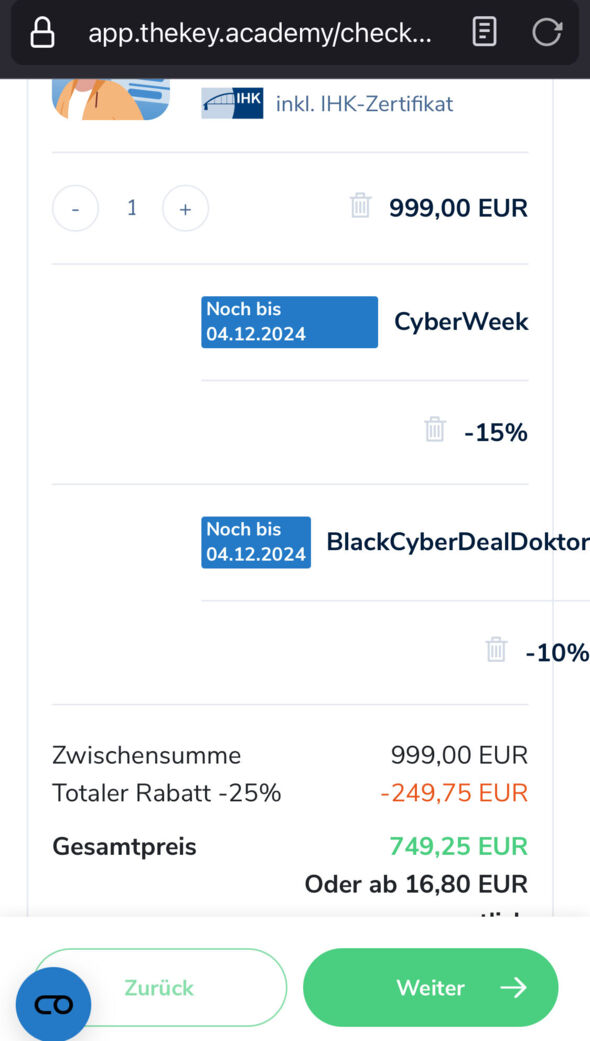Tap the BlackCyberDealDoktor coupon name
The height and width of the screenshot is (1041, 590).
tap(458, 542)
